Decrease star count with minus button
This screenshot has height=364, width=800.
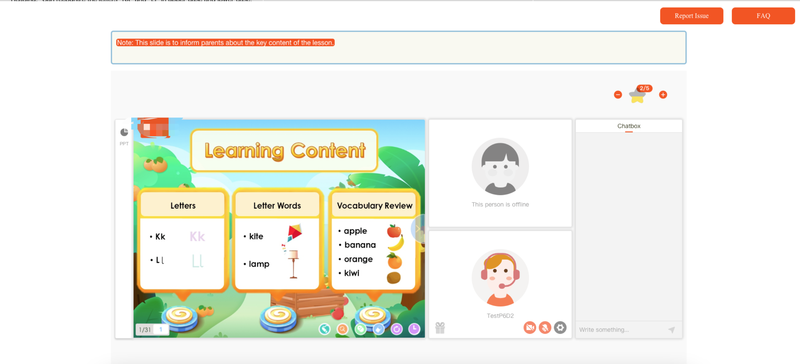coord(618,94)
